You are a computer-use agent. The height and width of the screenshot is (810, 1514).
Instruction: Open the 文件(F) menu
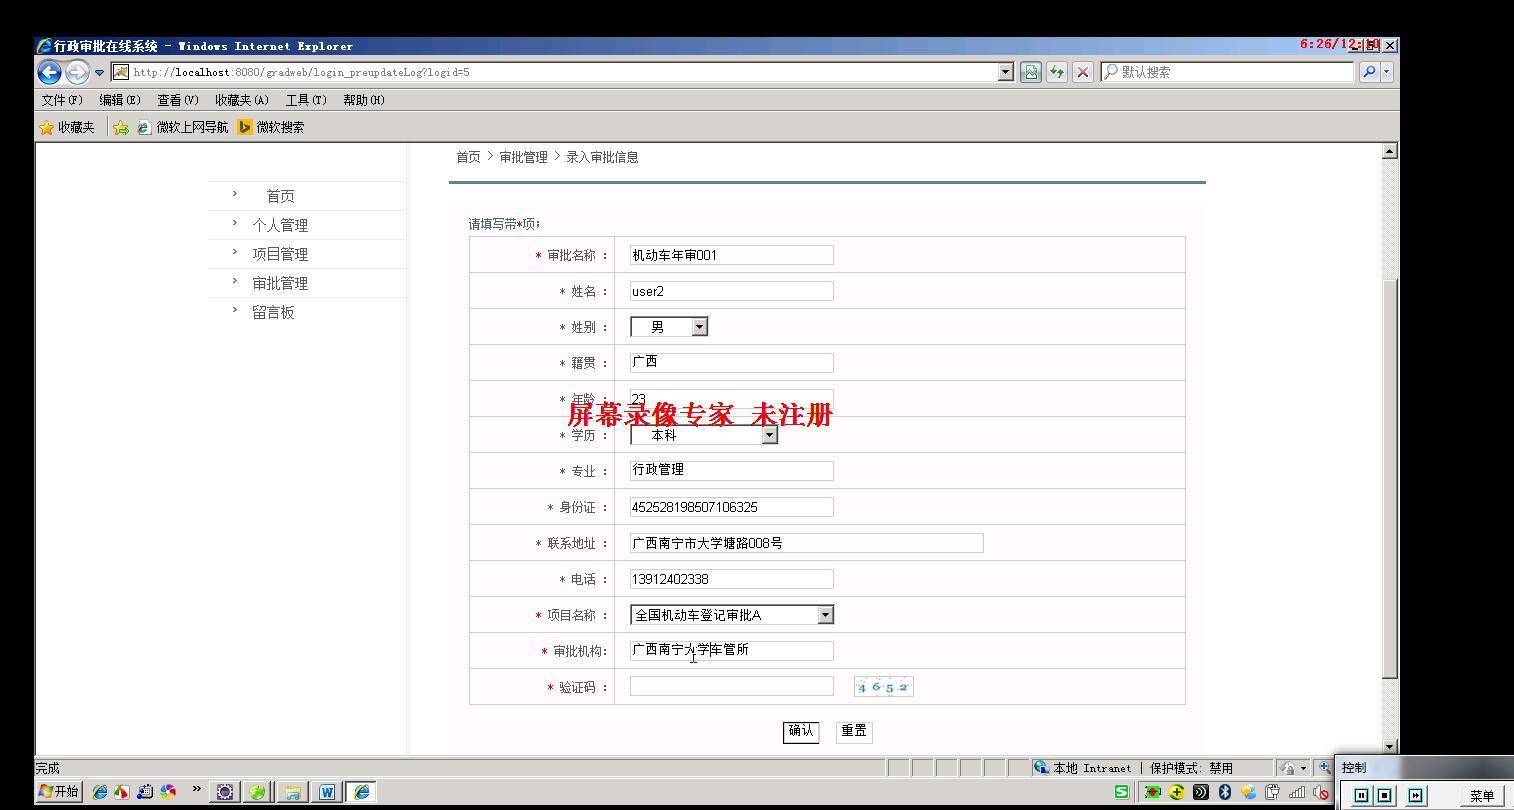(x=61, y=100)
